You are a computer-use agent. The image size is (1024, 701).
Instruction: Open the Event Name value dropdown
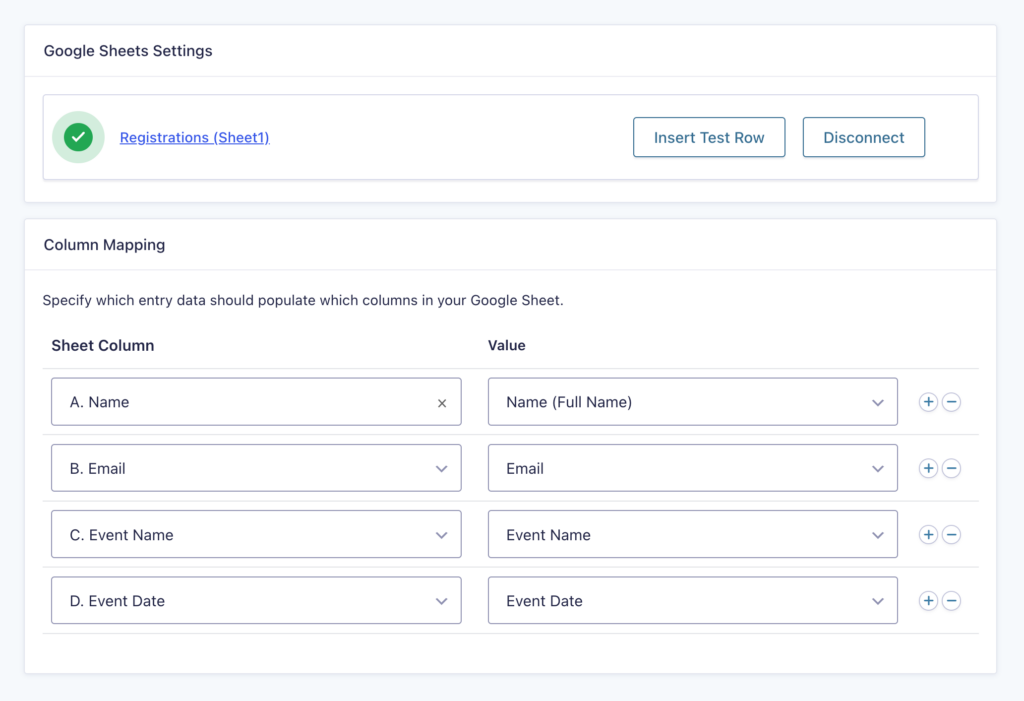(692, 534)
